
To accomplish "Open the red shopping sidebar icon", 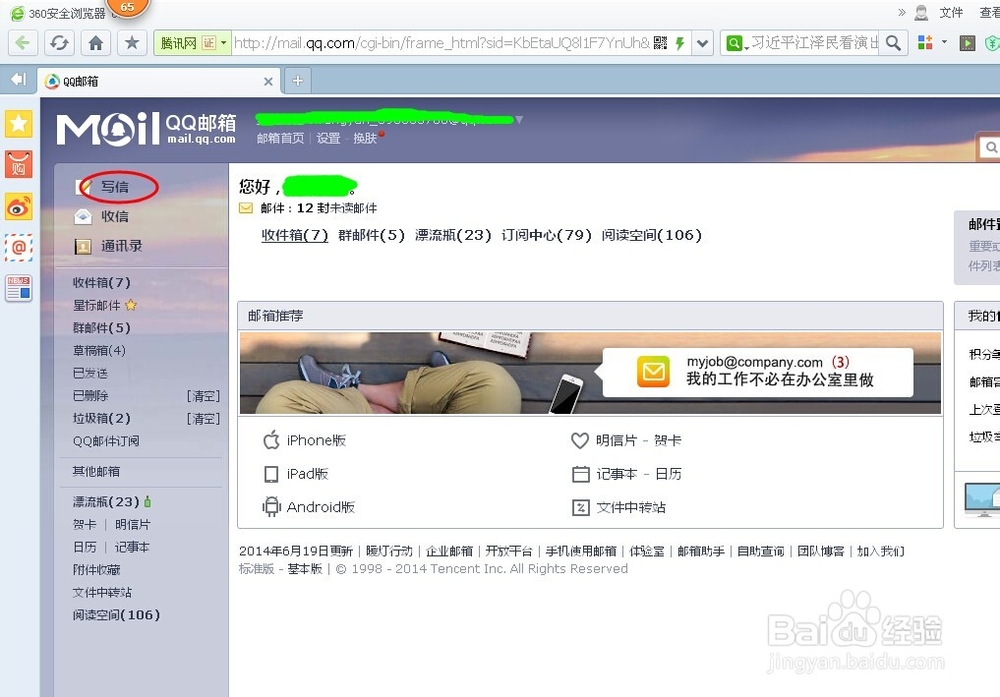I will [18, 165].
